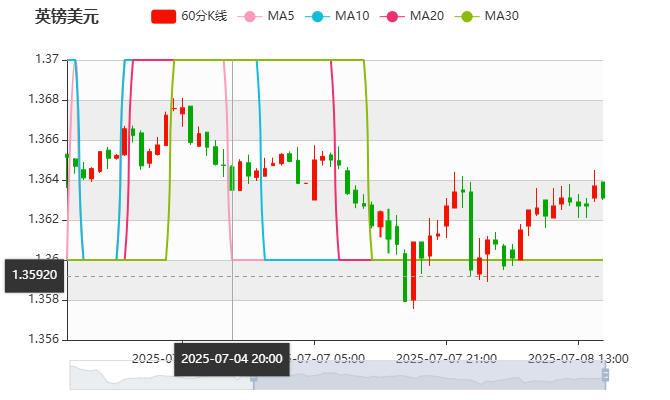The width and height of the screenshot is (670, 400).
Task: Click the pink MA5 legend marker
Action: coord(250,17)
